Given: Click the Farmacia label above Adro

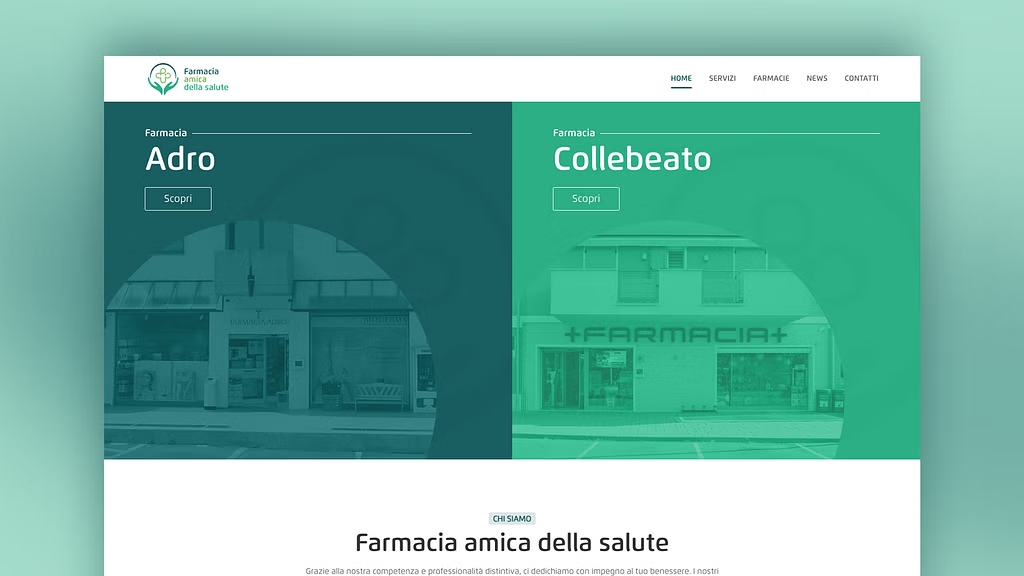Looking at the screenshot, I should pyautogui.click(x=166, y=133).
